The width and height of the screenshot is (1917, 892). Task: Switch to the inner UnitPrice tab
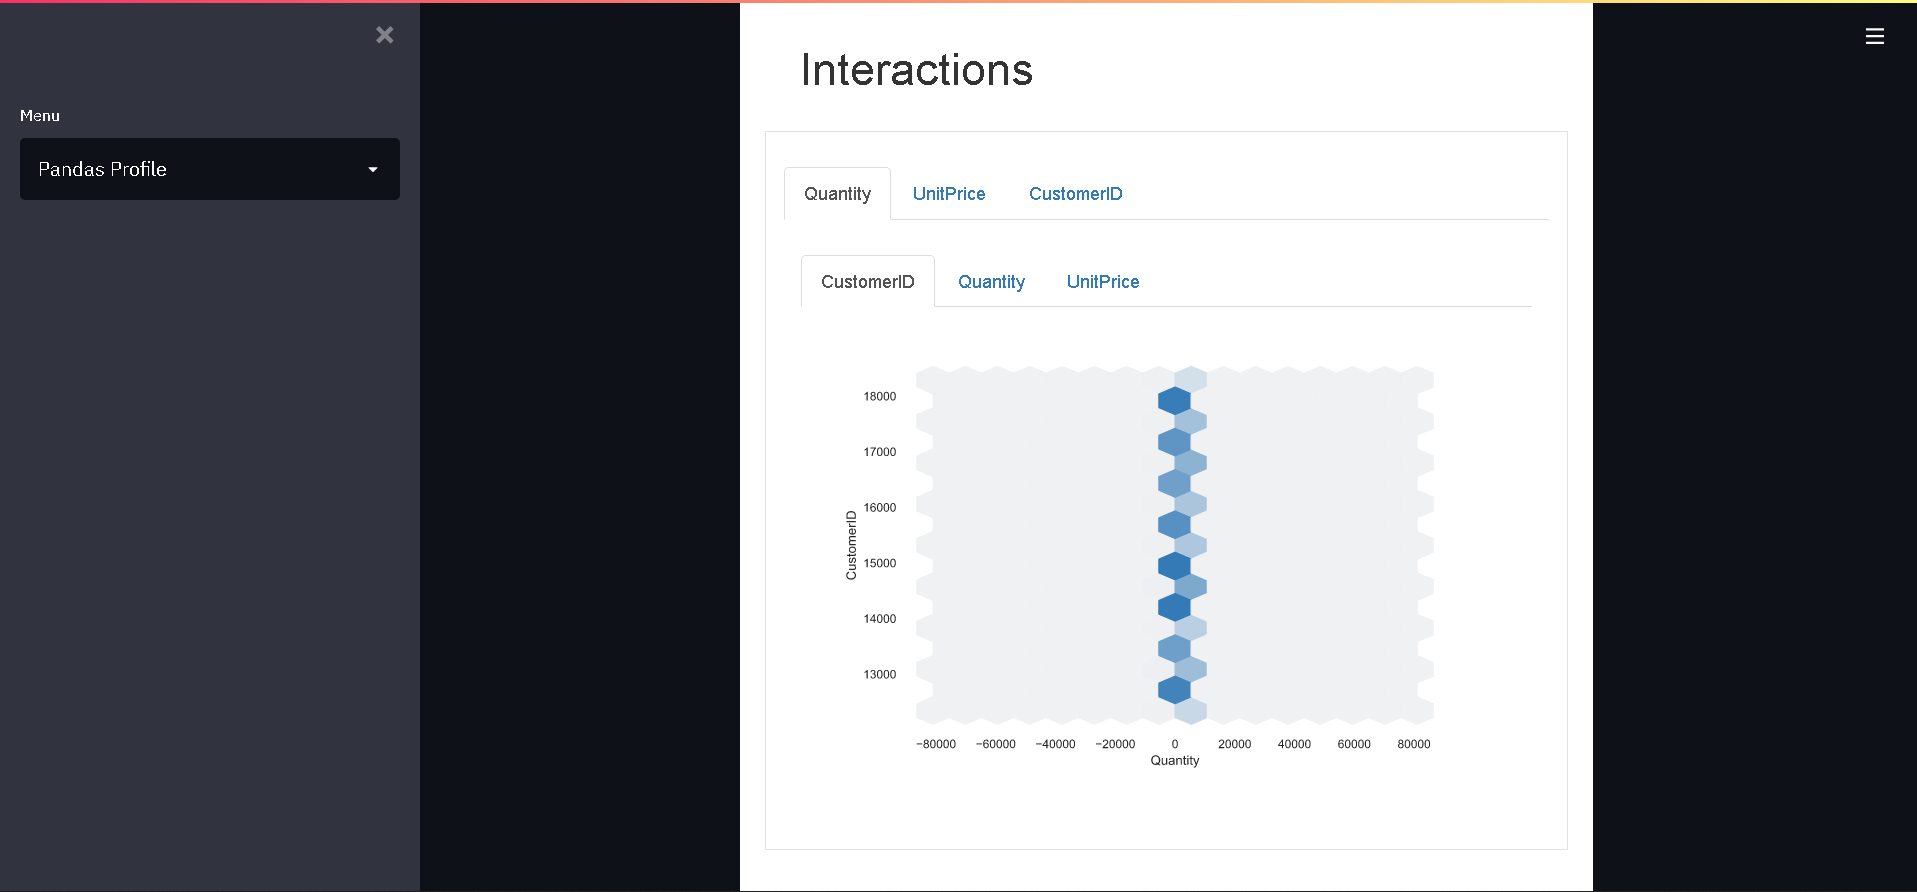coord(1103,282)
